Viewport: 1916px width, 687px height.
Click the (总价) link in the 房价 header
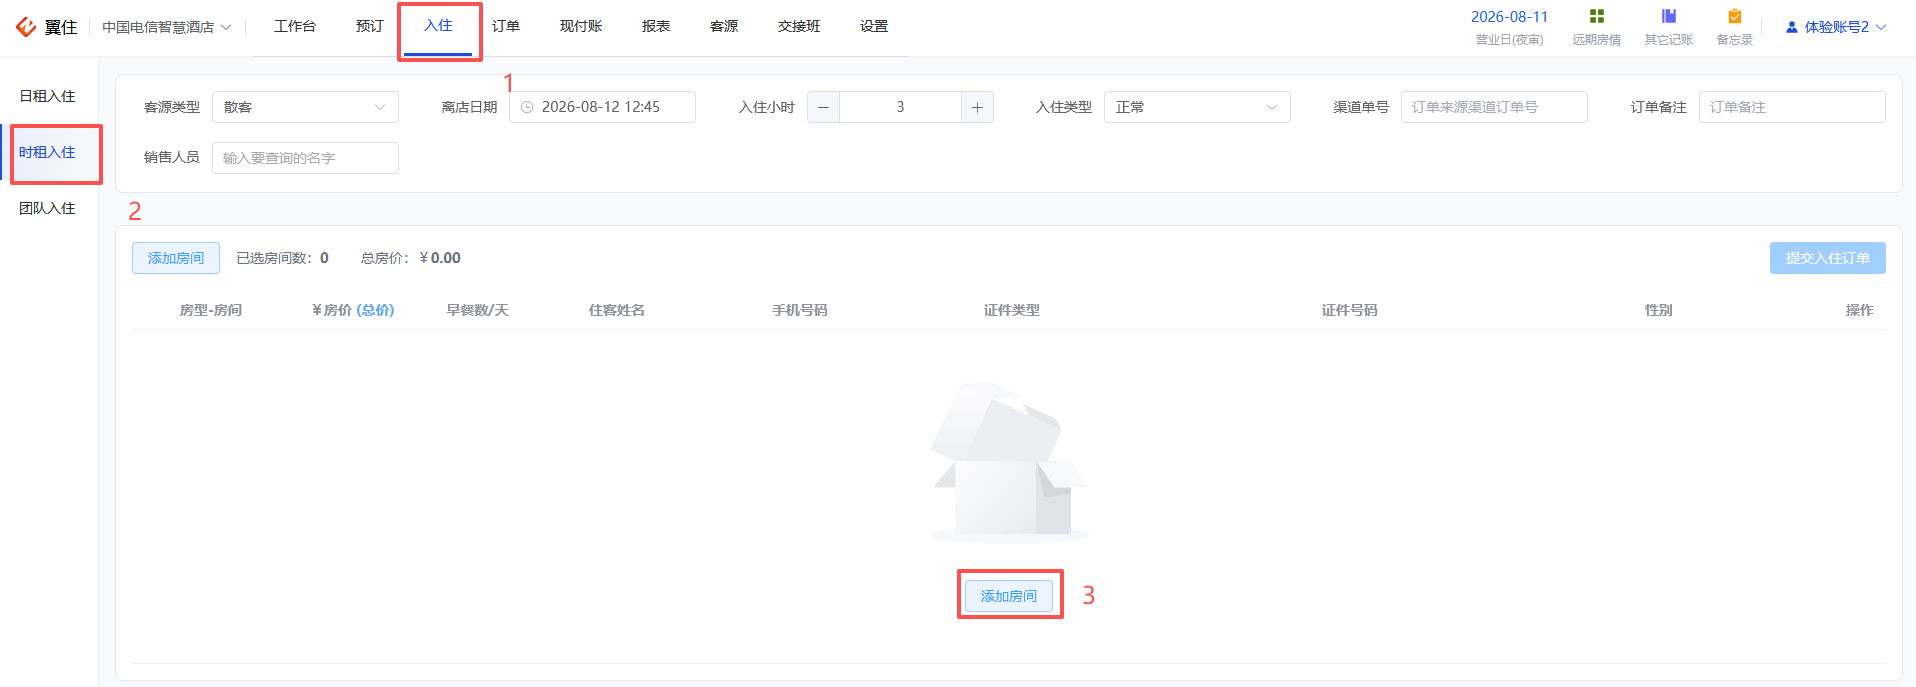375,310
